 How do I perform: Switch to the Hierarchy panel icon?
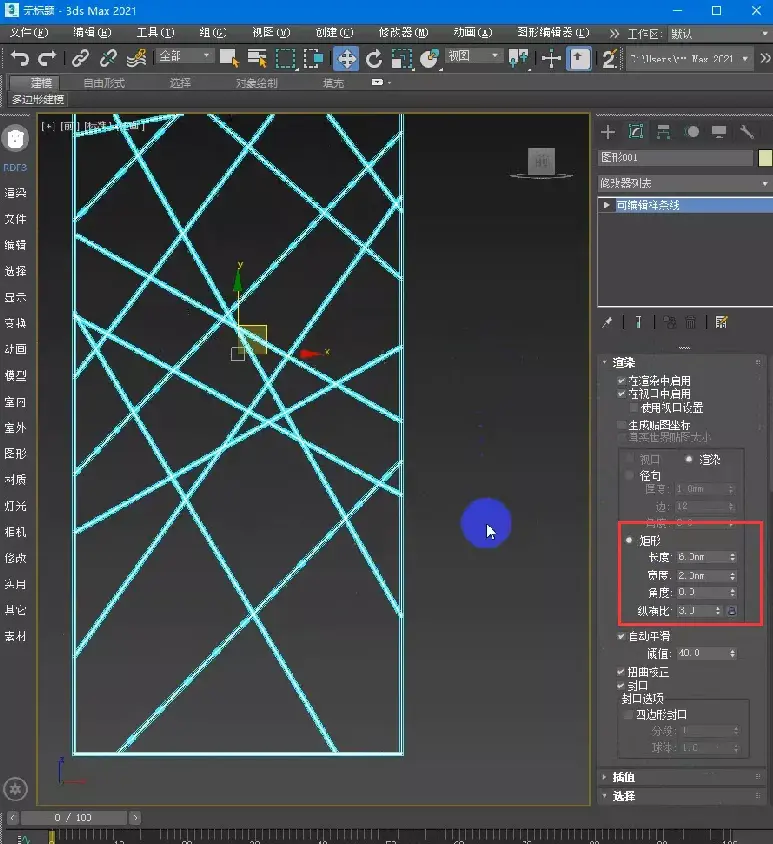[663, 132]
